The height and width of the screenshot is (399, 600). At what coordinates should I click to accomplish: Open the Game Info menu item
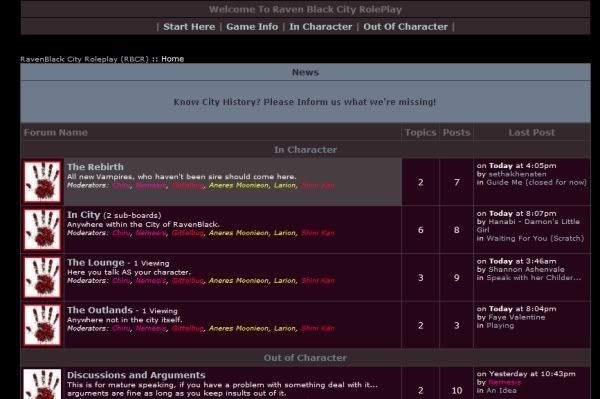click(x=252, y=27)
